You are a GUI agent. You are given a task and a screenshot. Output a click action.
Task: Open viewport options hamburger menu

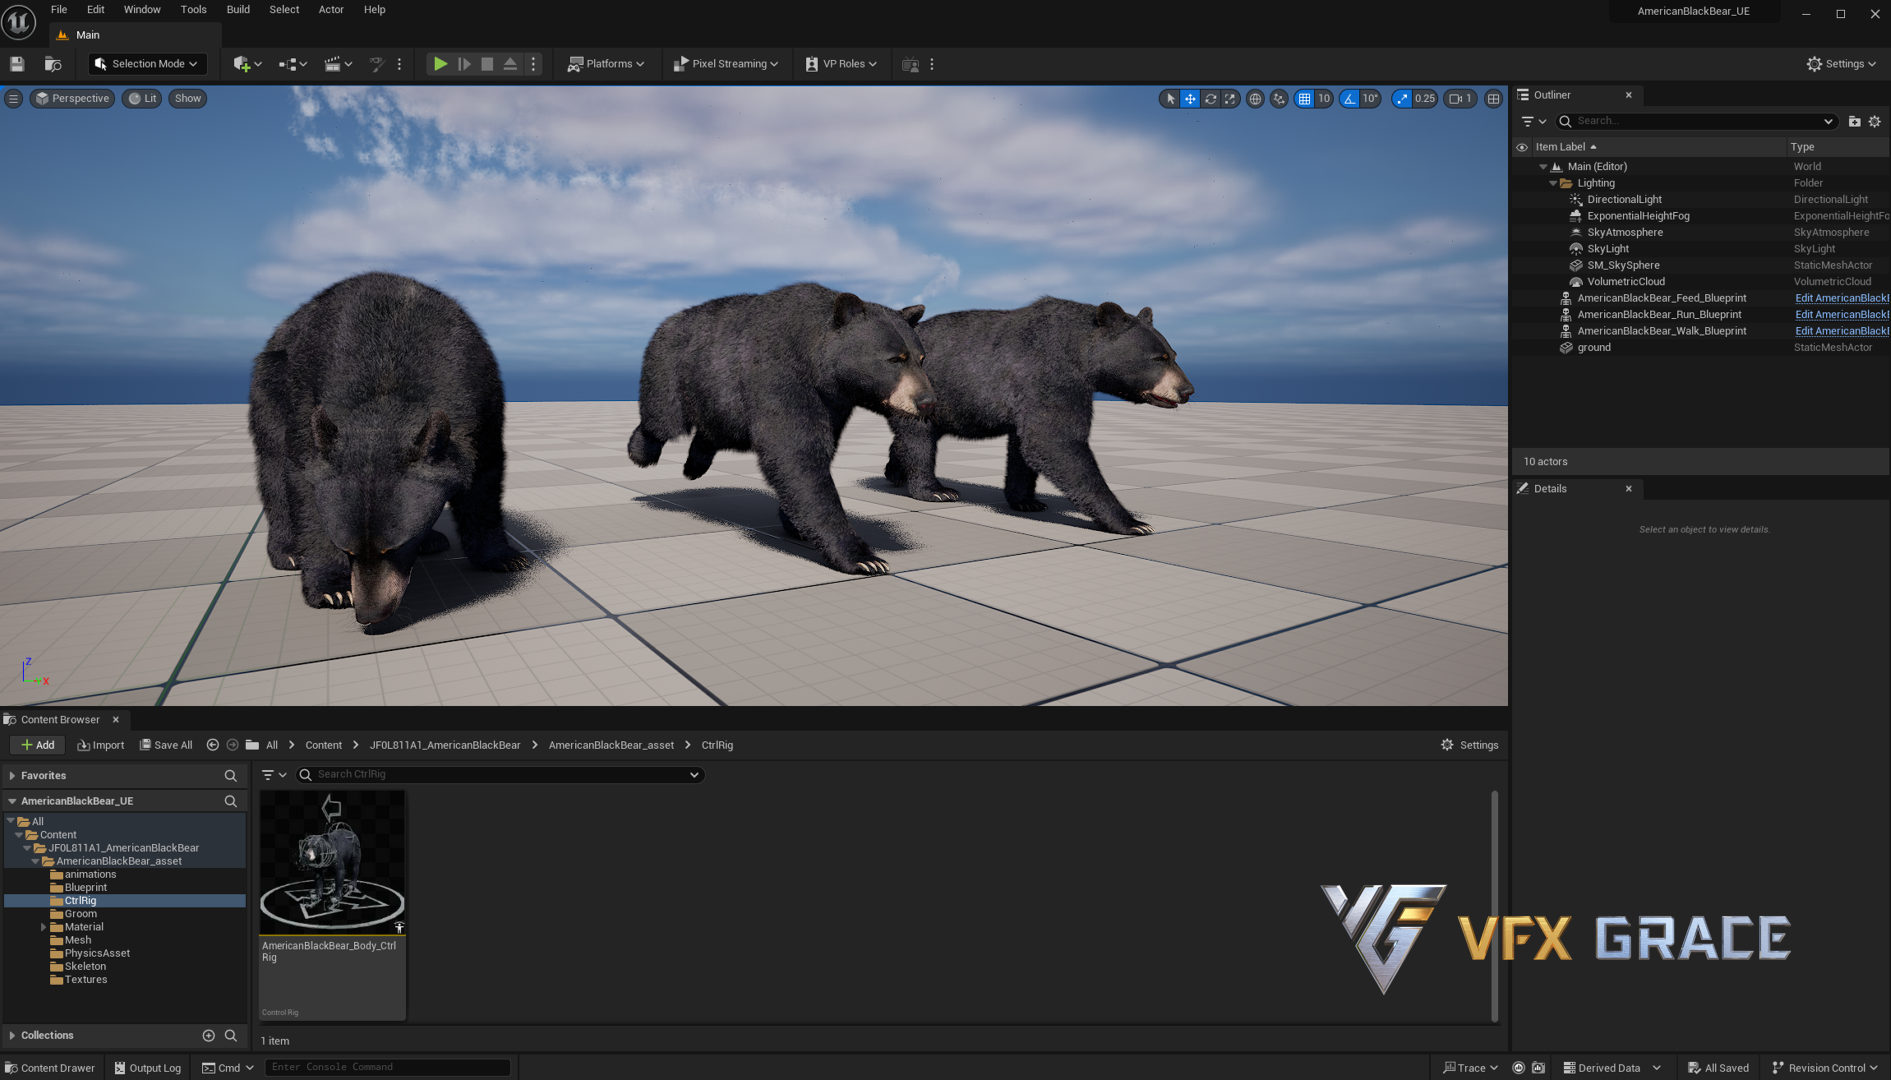14,99
